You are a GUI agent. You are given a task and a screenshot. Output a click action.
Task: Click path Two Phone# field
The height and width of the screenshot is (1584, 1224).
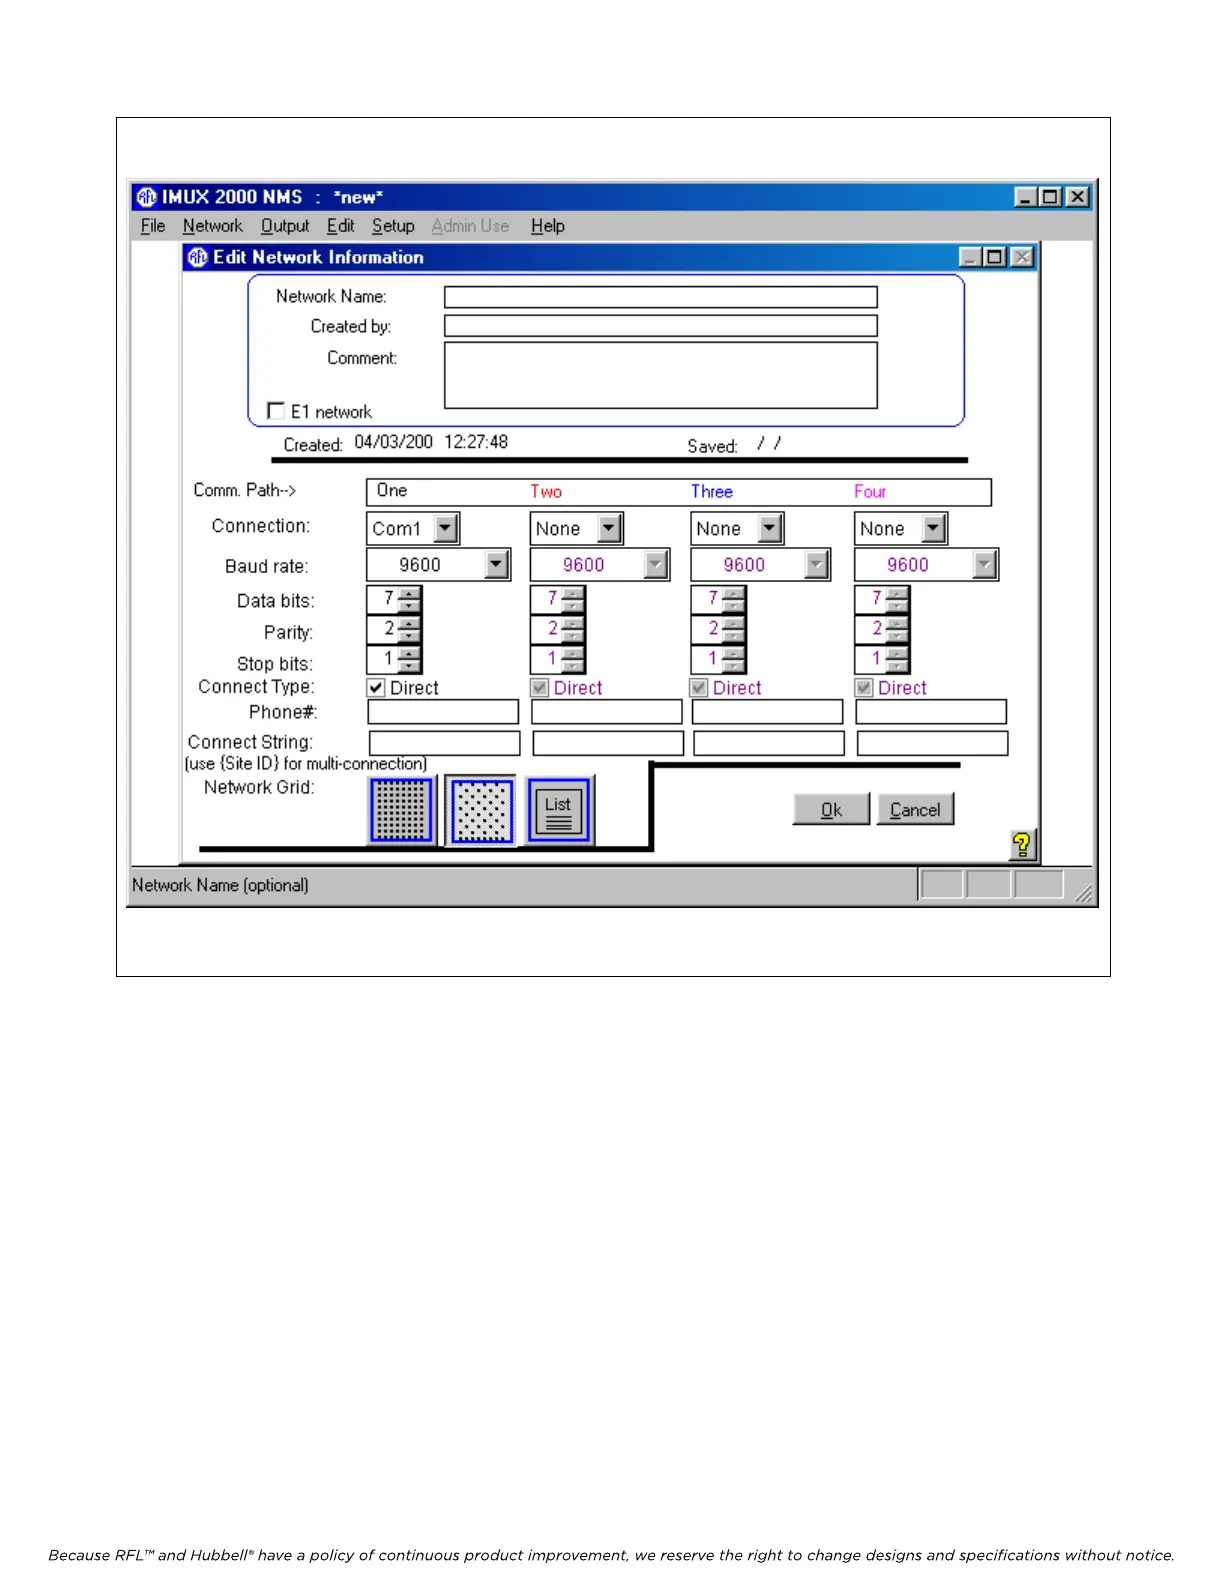tap(607, 712)
